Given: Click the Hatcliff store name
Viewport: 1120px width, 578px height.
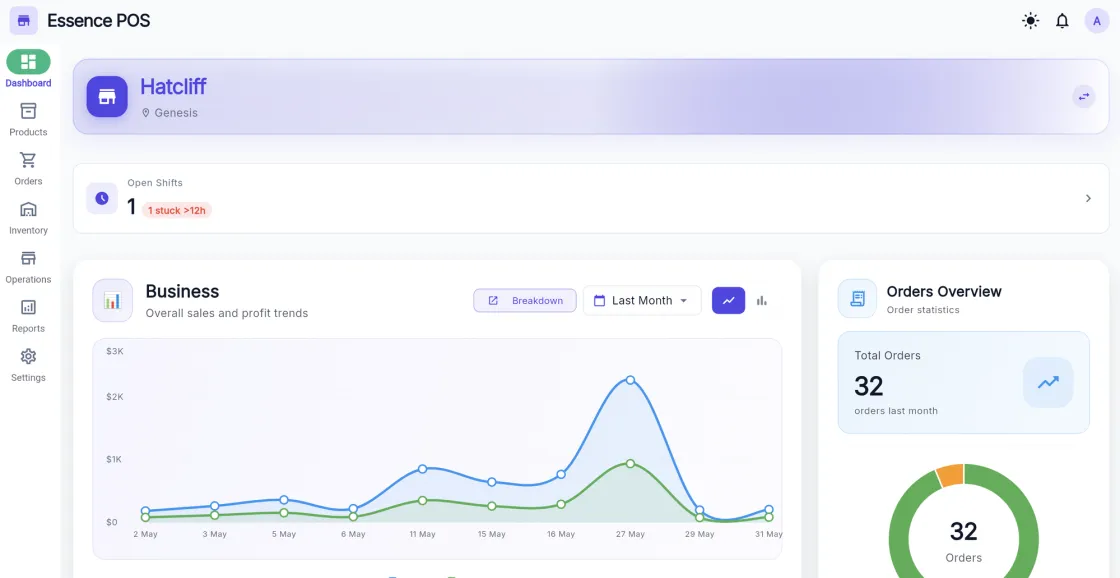Looking at the screenshot, I should [x=173, y=86].
